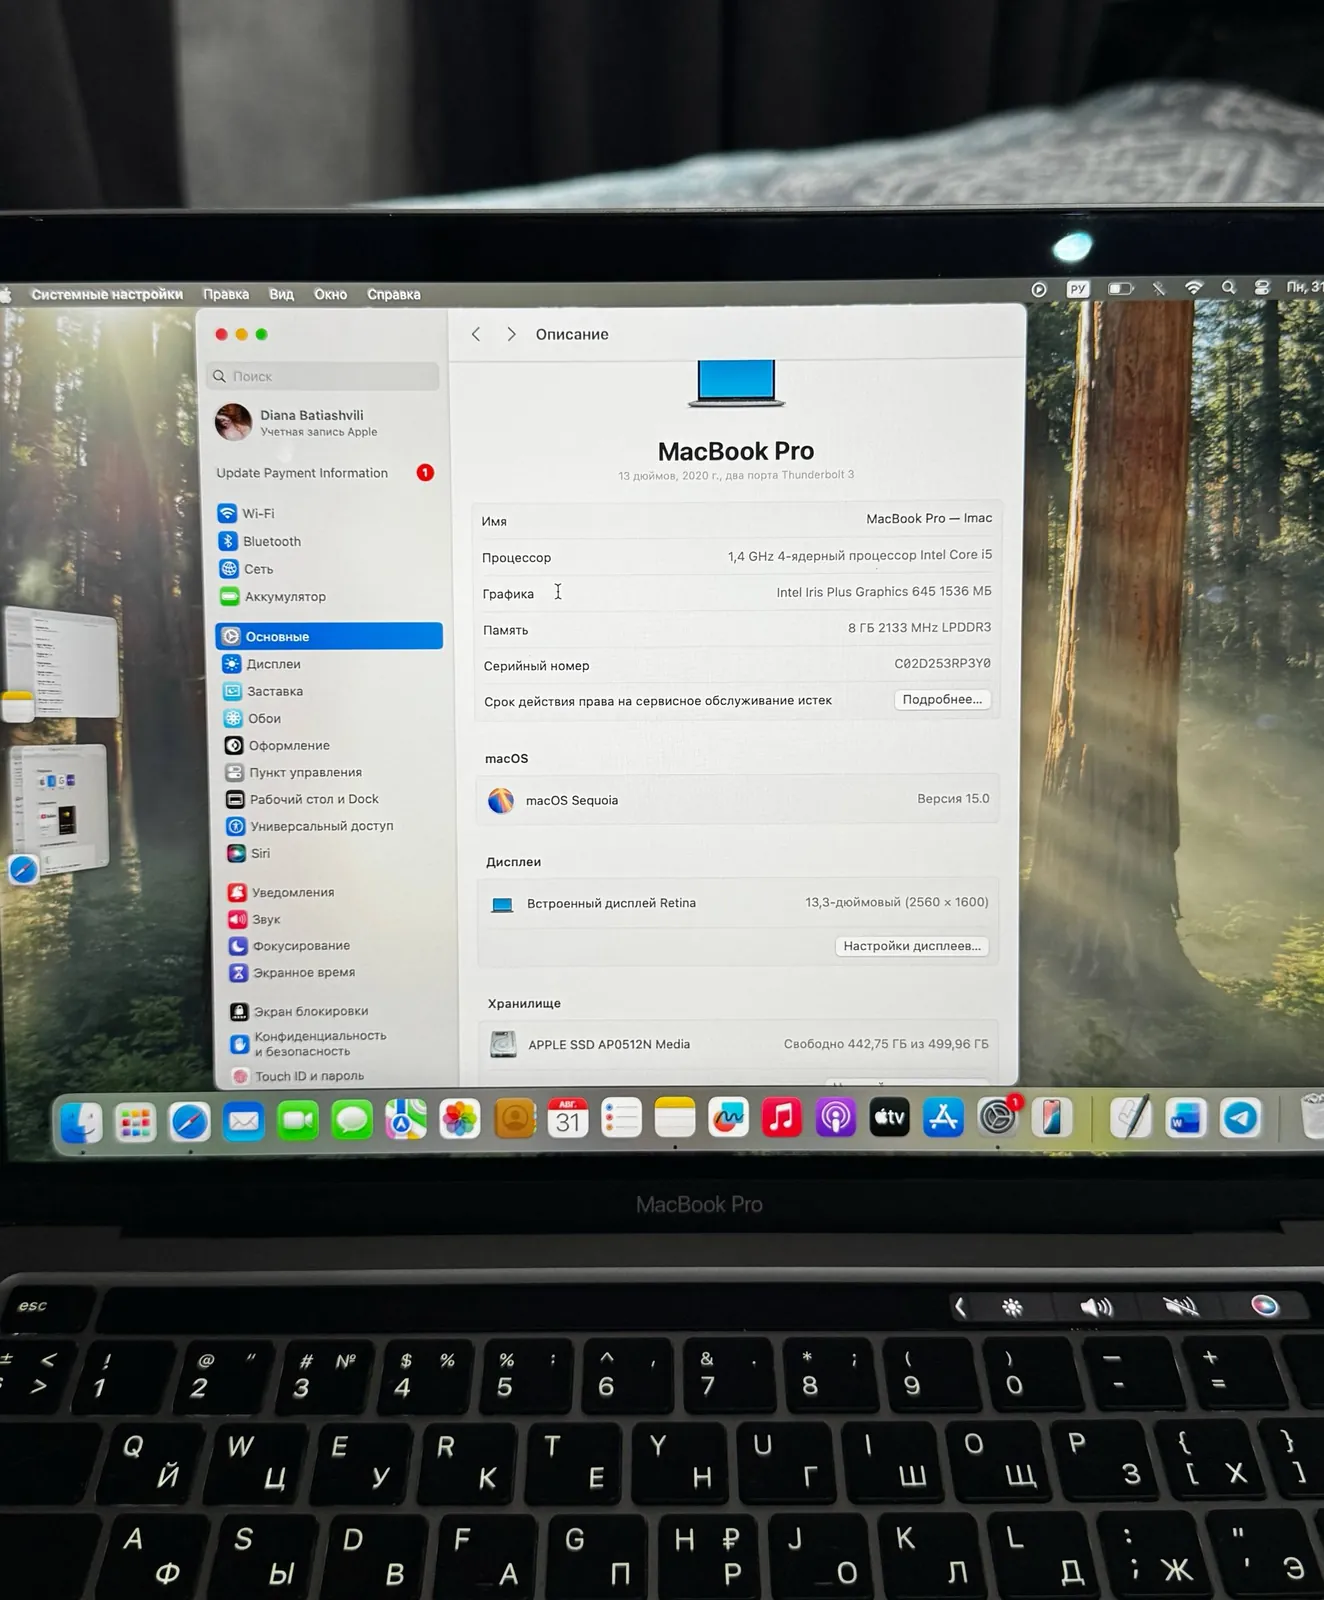This screenshot has height=1600, width=1324.
Task: Open Экран блокировки settings
Action: (x=300, y=1011)
